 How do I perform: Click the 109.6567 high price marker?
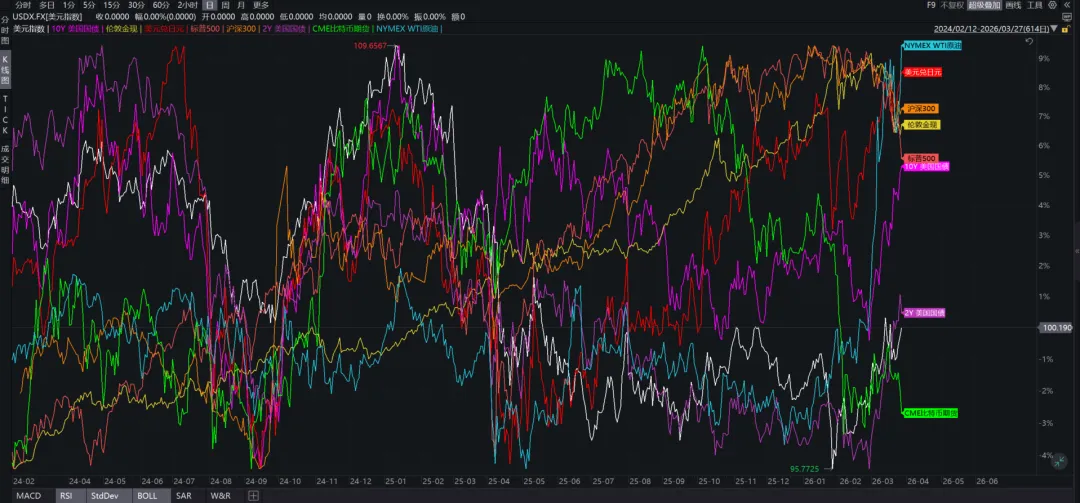(368, 45)
